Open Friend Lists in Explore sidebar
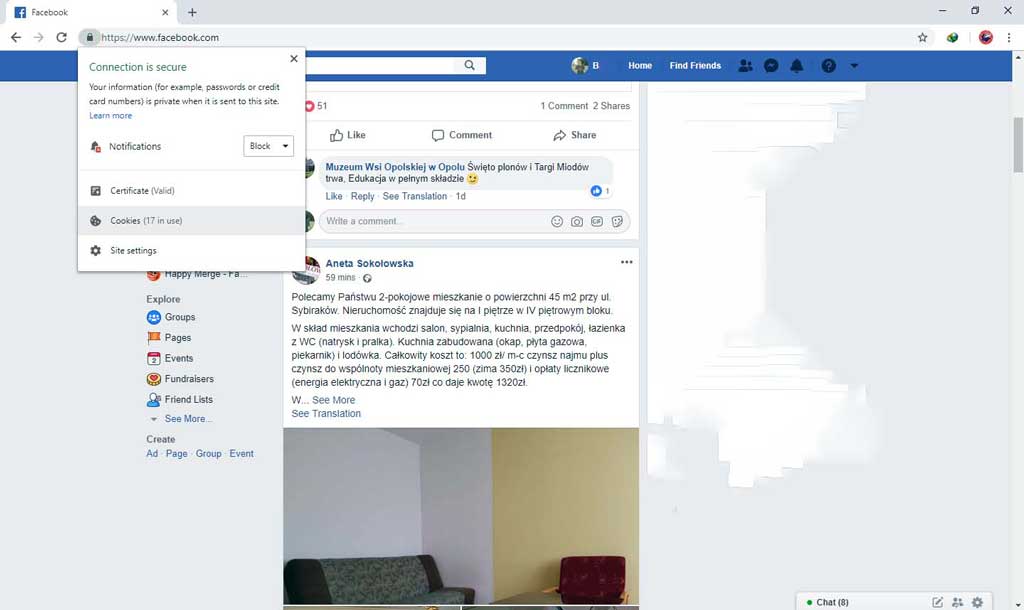Image resolution: width=1024 pixels, height=610 pixels. tap(180, 399)
